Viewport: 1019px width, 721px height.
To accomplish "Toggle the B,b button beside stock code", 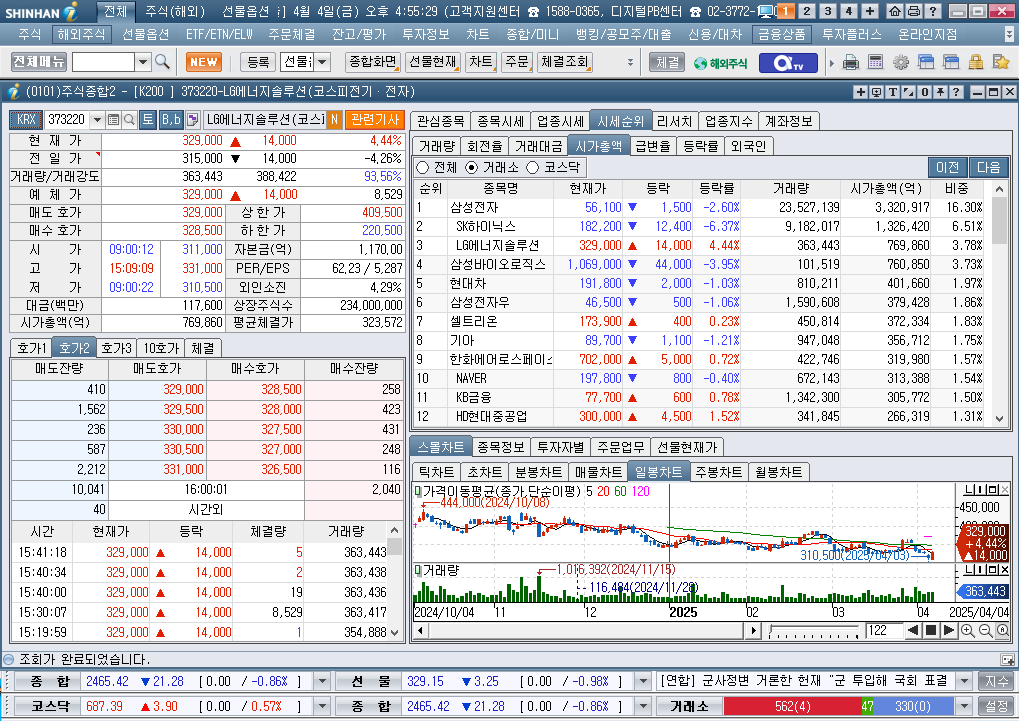I will coord(171,120).
